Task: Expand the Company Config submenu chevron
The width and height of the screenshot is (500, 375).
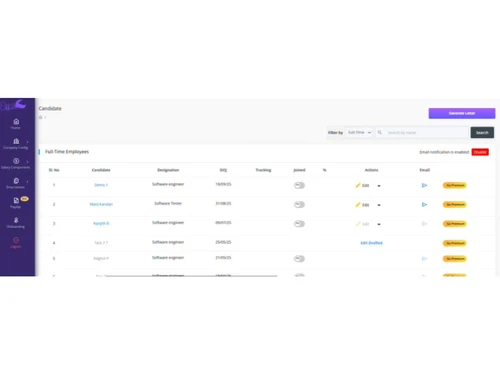Action: pos(27,142)
